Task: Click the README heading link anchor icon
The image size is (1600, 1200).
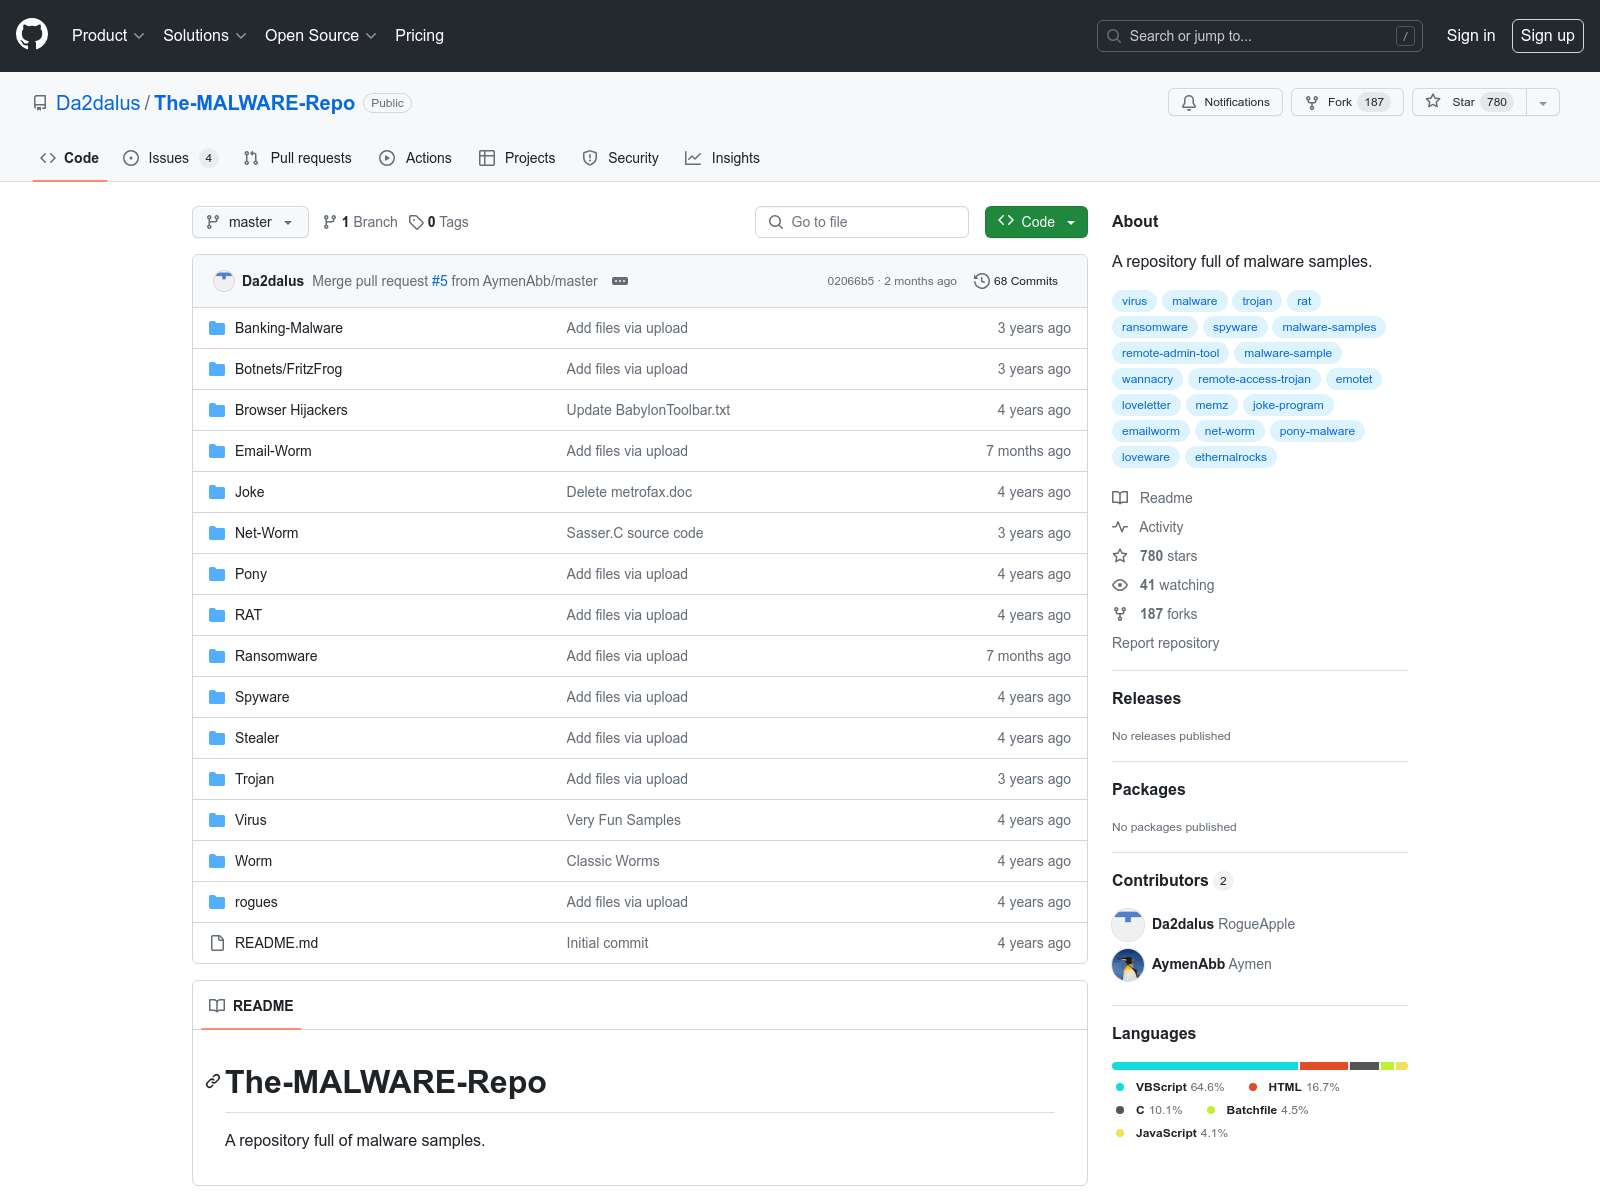Action: [213, 1081]
